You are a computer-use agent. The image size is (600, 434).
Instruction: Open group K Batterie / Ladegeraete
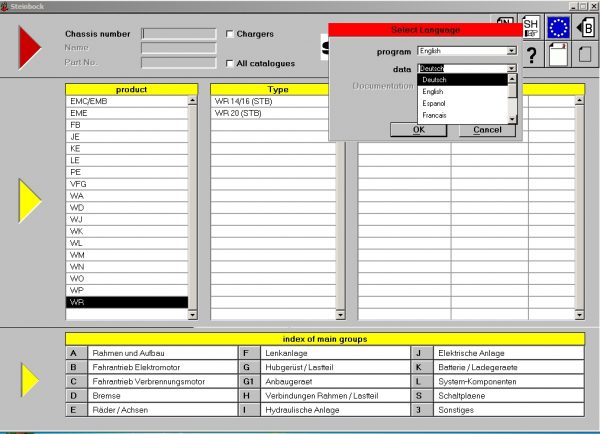tap(498, 367)
